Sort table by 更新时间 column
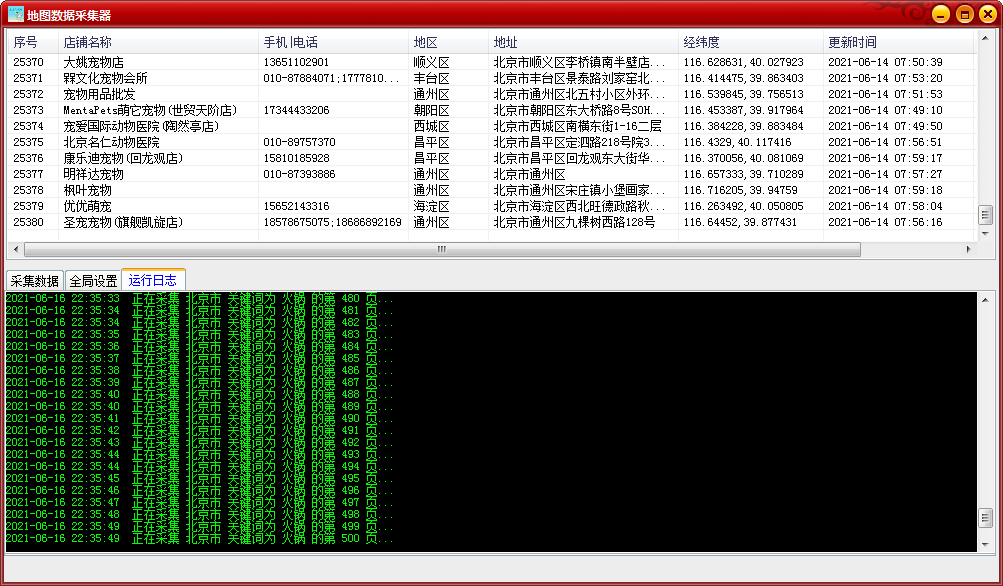Screen dimensions: 1003x586 [852, 42]
